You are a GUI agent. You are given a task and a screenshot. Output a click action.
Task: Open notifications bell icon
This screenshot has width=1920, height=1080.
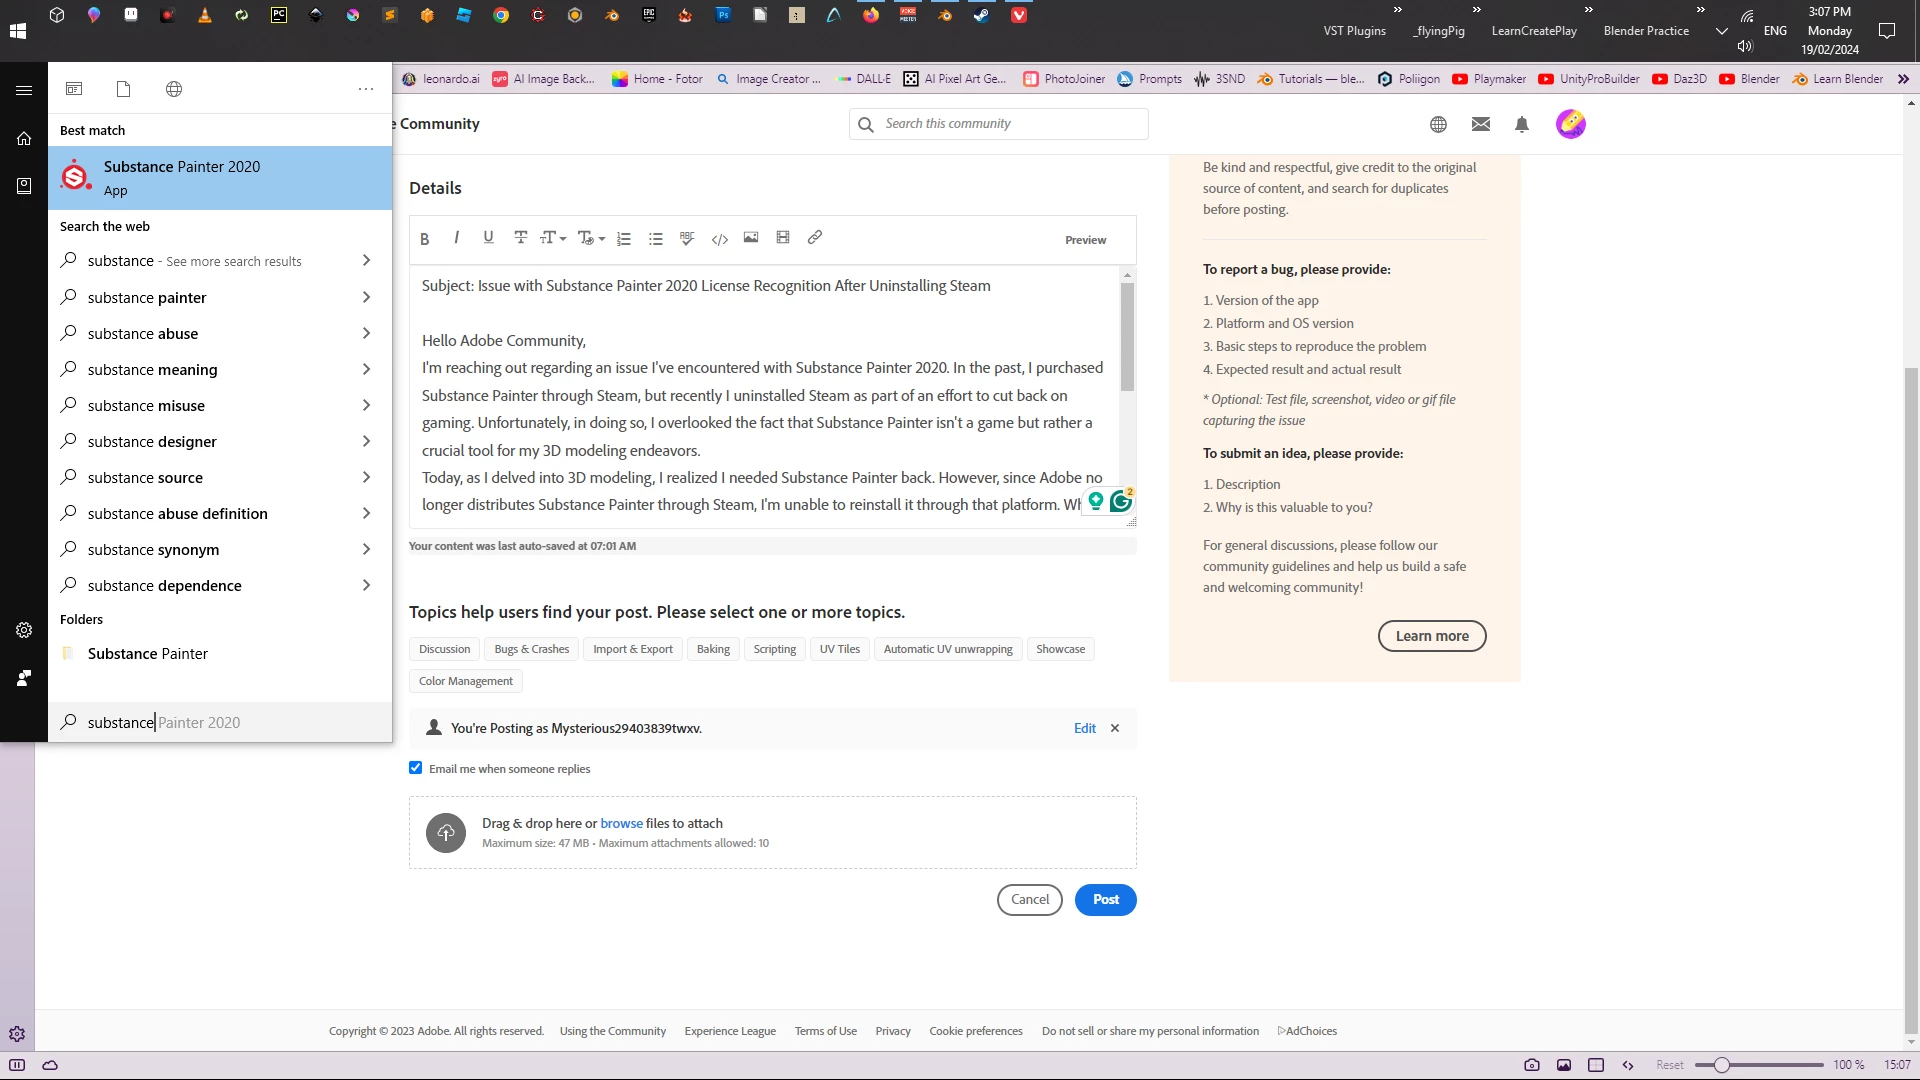pyautogui.click(x=1521, y=124)
